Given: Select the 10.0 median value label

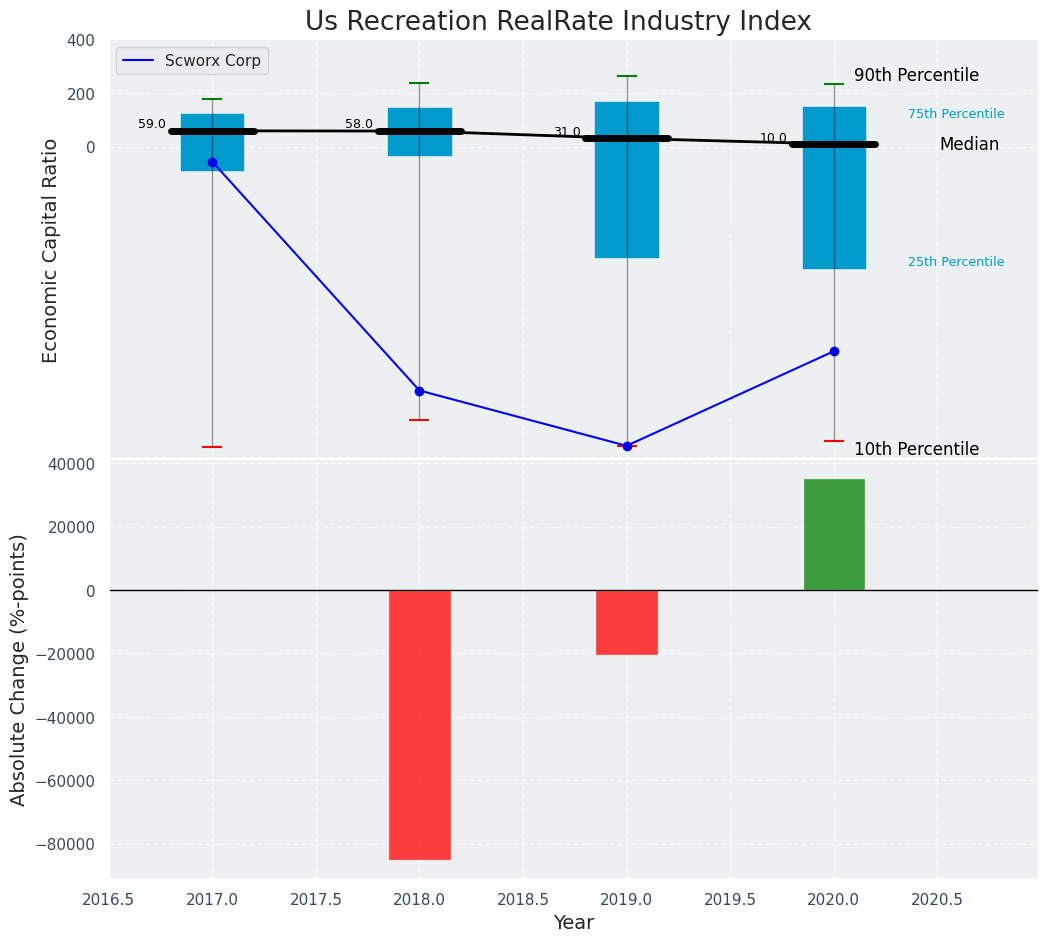Looking at the screenshot, I should click(x=773, y=138).
